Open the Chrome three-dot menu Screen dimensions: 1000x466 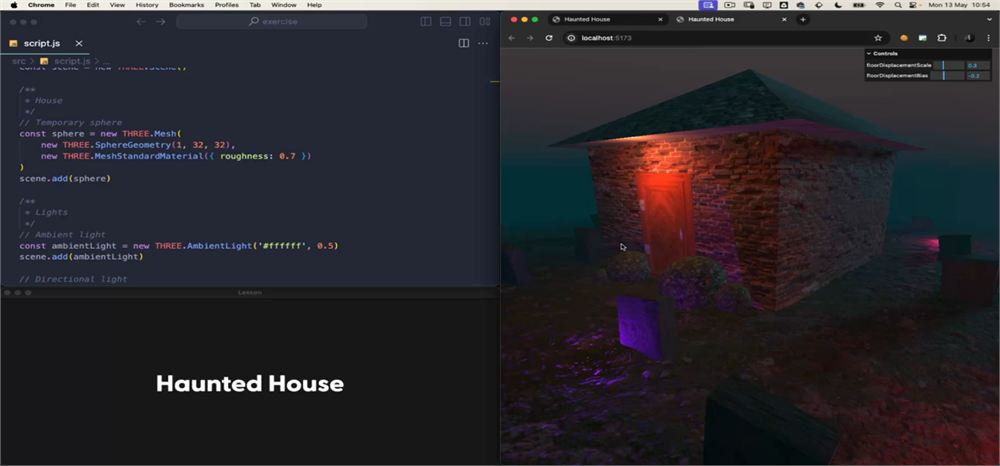click(988, 38)
